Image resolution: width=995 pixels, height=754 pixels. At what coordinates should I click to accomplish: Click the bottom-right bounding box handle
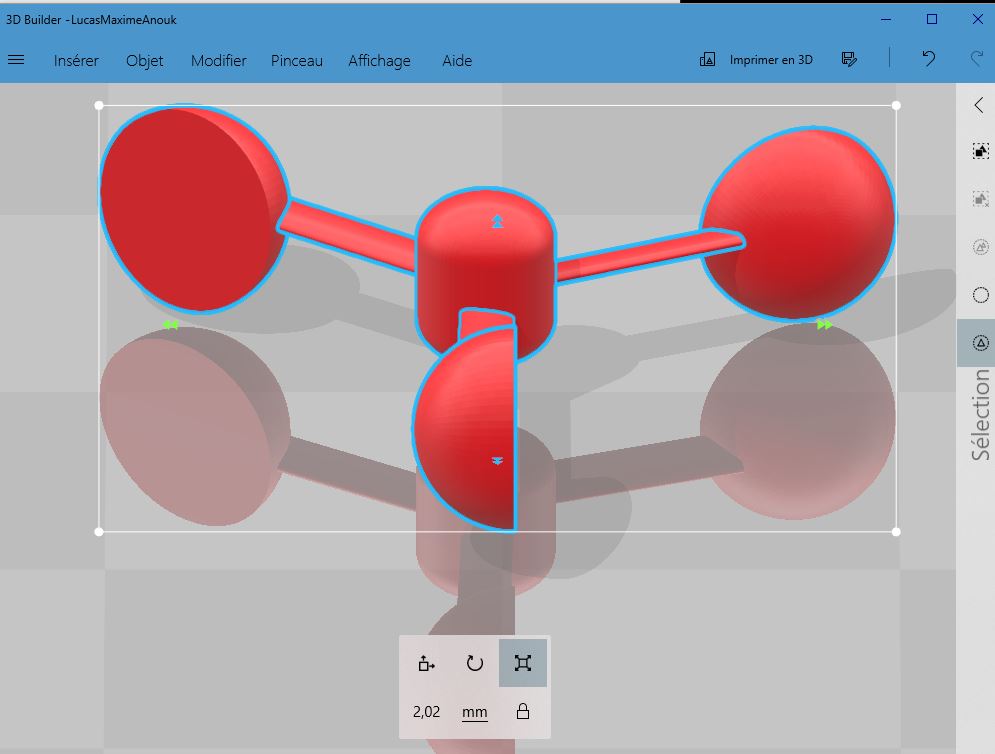pos(896,532)
